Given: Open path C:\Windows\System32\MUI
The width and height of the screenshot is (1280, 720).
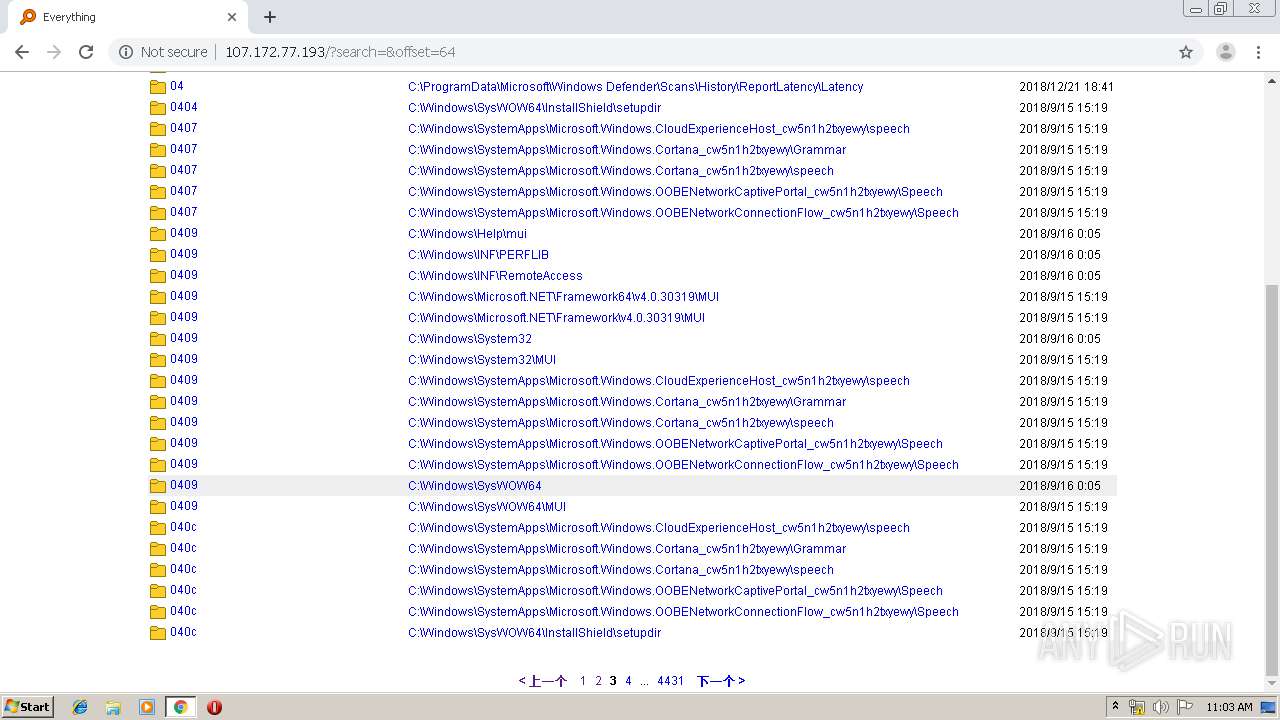Looking at the screenshot, I should 482,360.
